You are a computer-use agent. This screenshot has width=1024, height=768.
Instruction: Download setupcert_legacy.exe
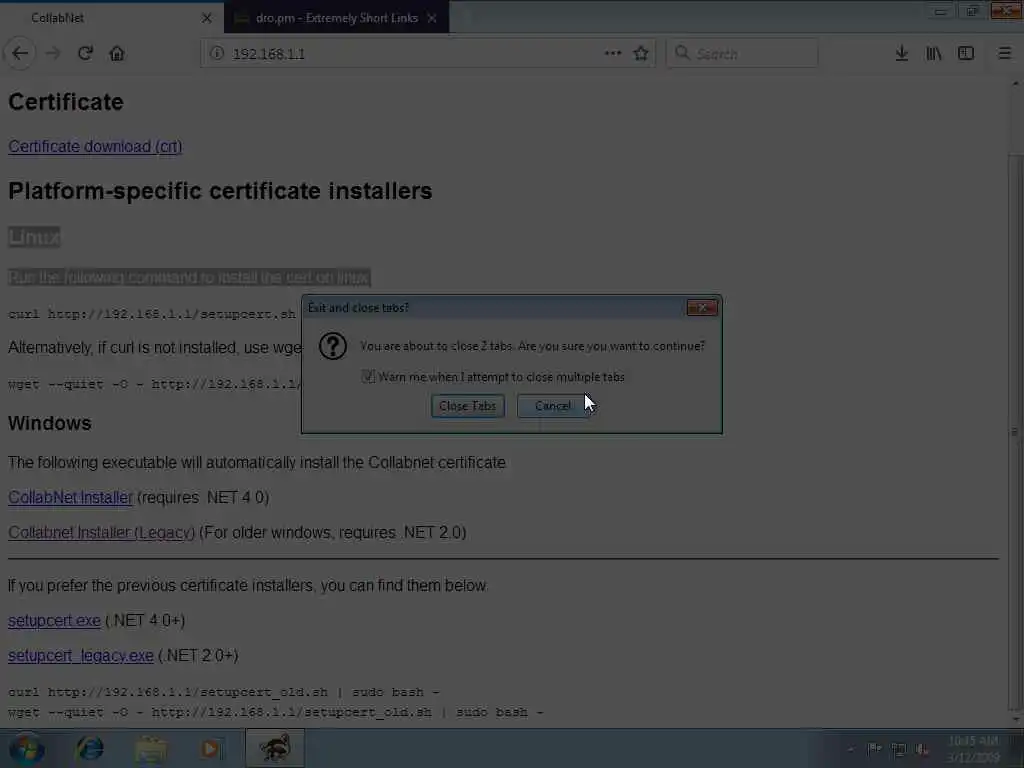click(x=81, y=656)
